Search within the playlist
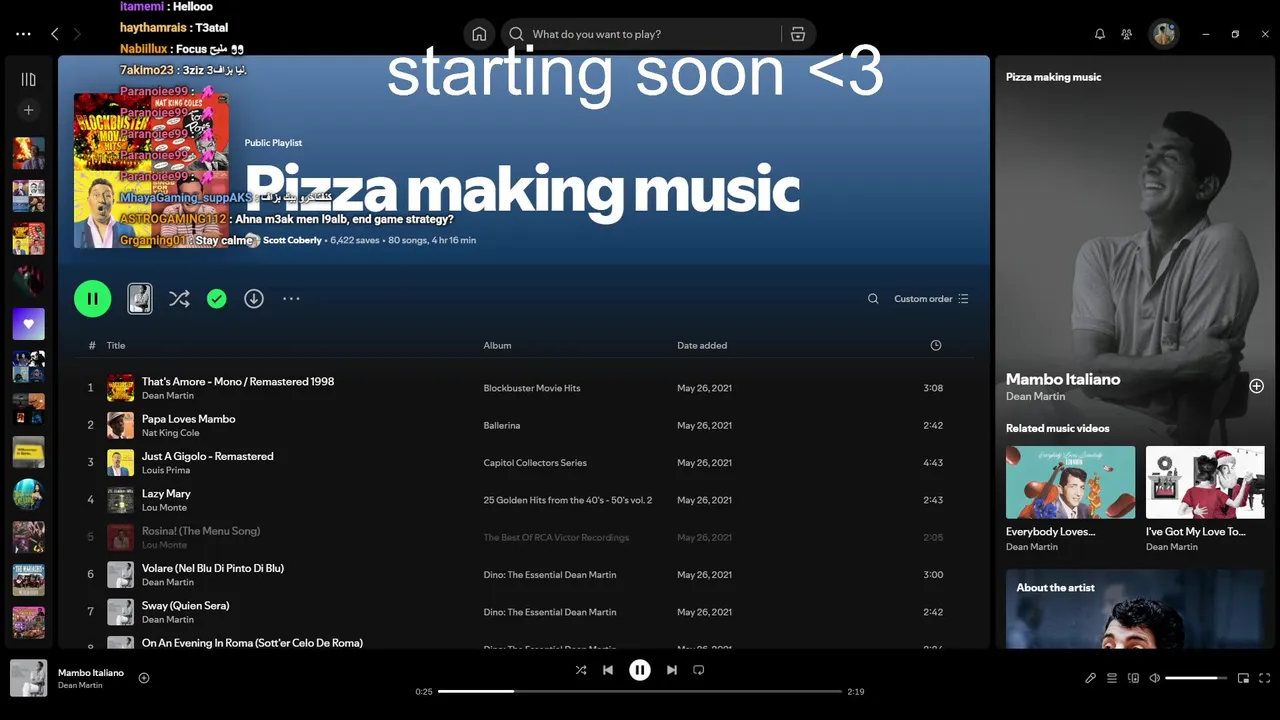 click(873, 298)
